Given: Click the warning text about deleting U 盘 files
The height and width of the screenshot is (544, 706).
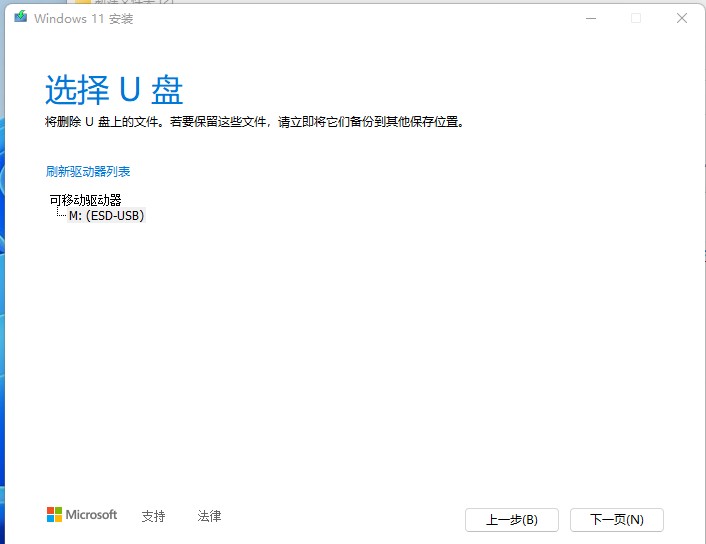Looking at the screenshot, I should (254, 122).
